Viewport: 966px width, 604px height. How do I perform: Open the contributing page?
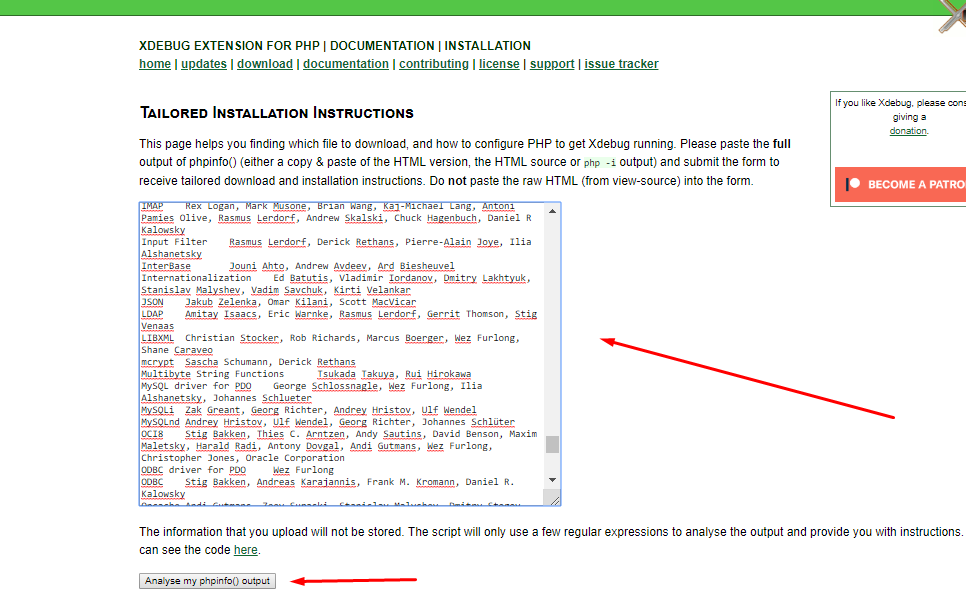coord(434,64)
